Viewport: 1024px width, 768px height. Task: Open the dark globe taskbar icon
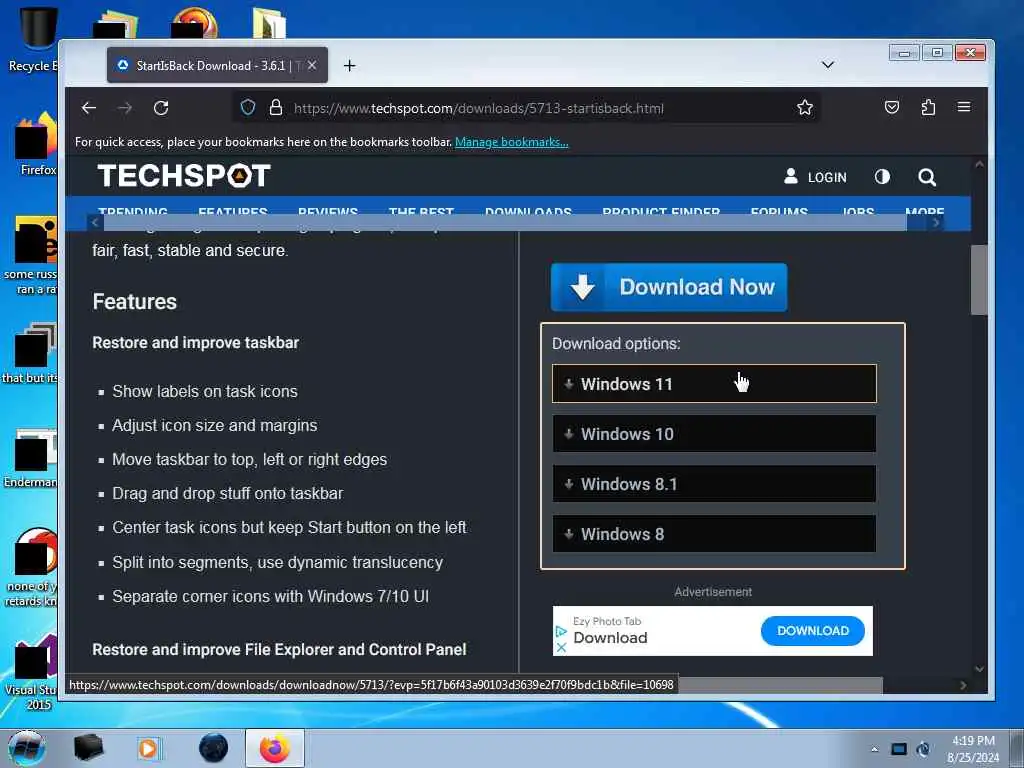(213, 748)
